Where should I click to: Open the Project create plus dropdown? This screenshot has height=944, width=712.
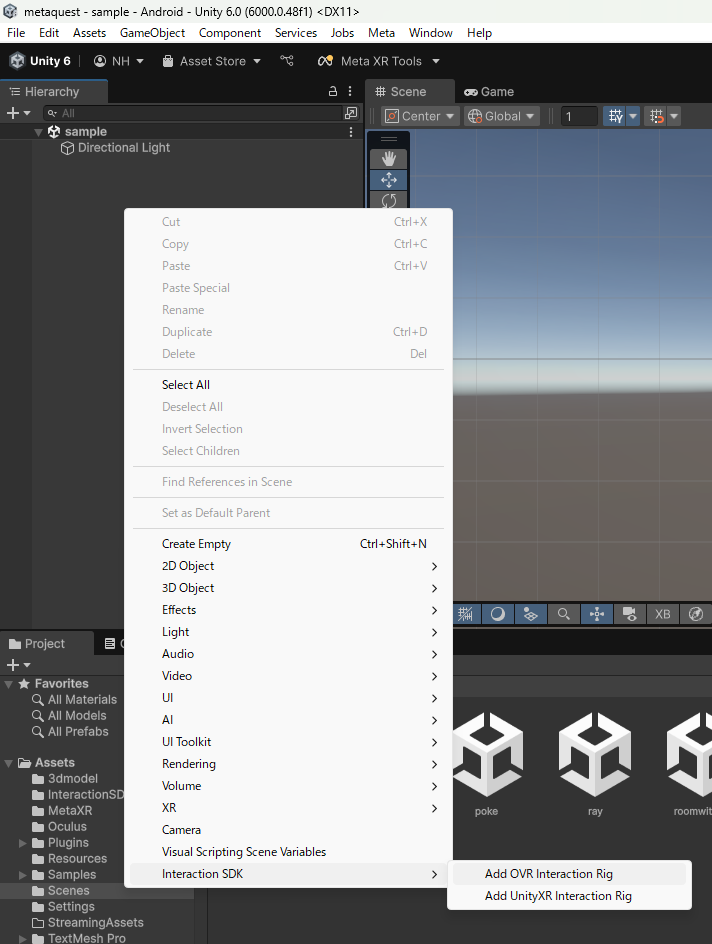[18, 665]
